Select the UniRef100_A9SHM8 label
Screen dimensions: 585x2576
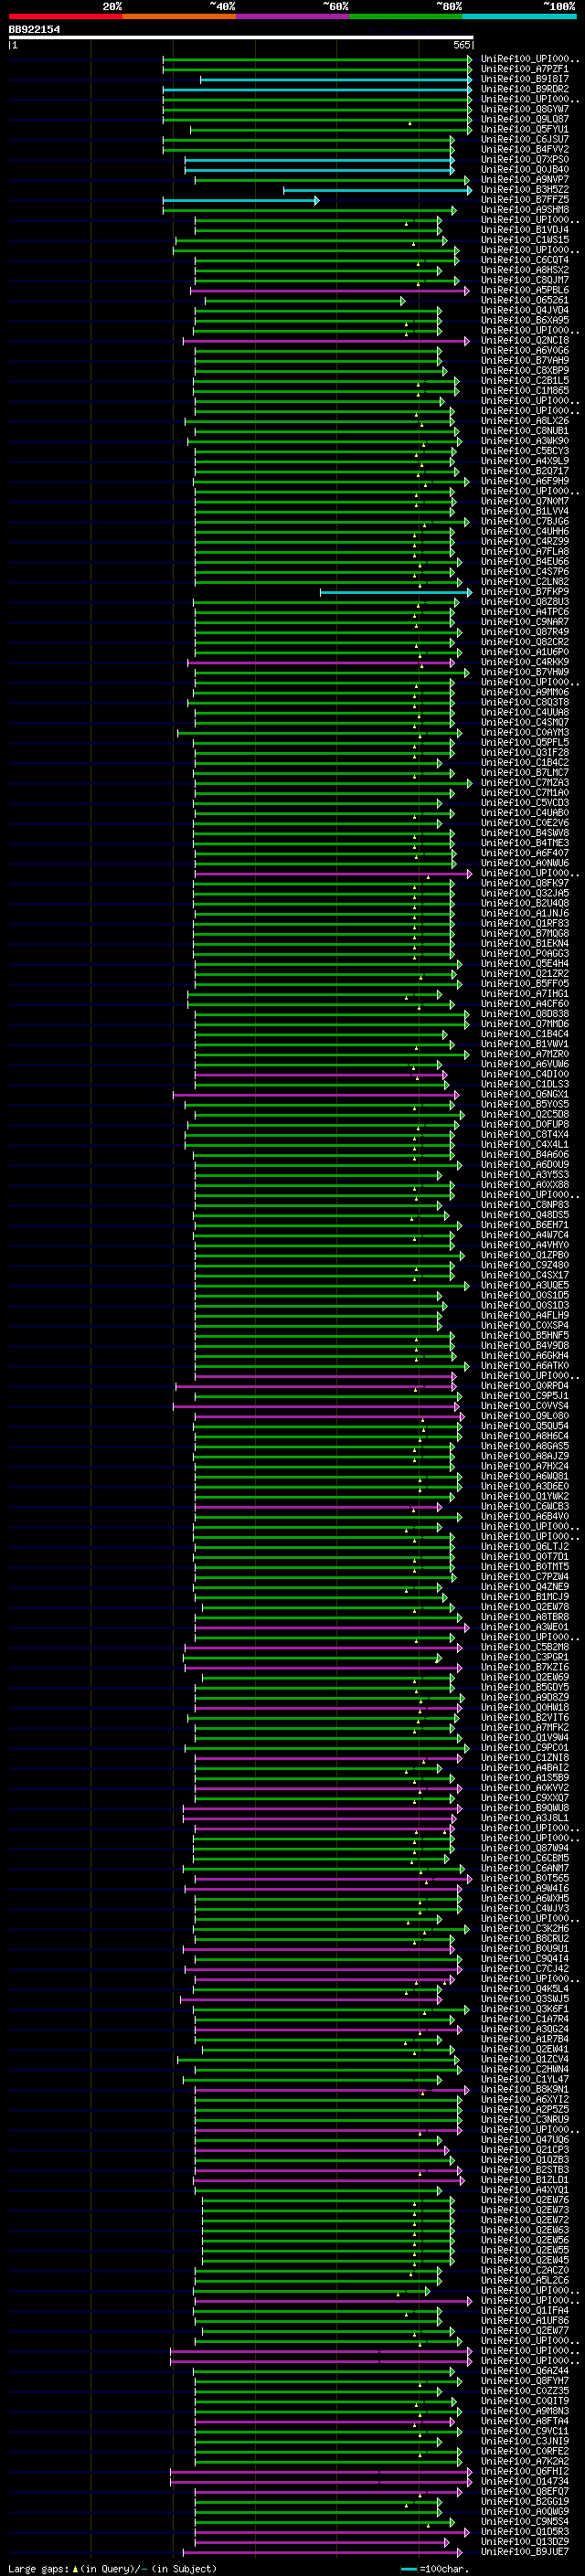click(x=525, y=209)
